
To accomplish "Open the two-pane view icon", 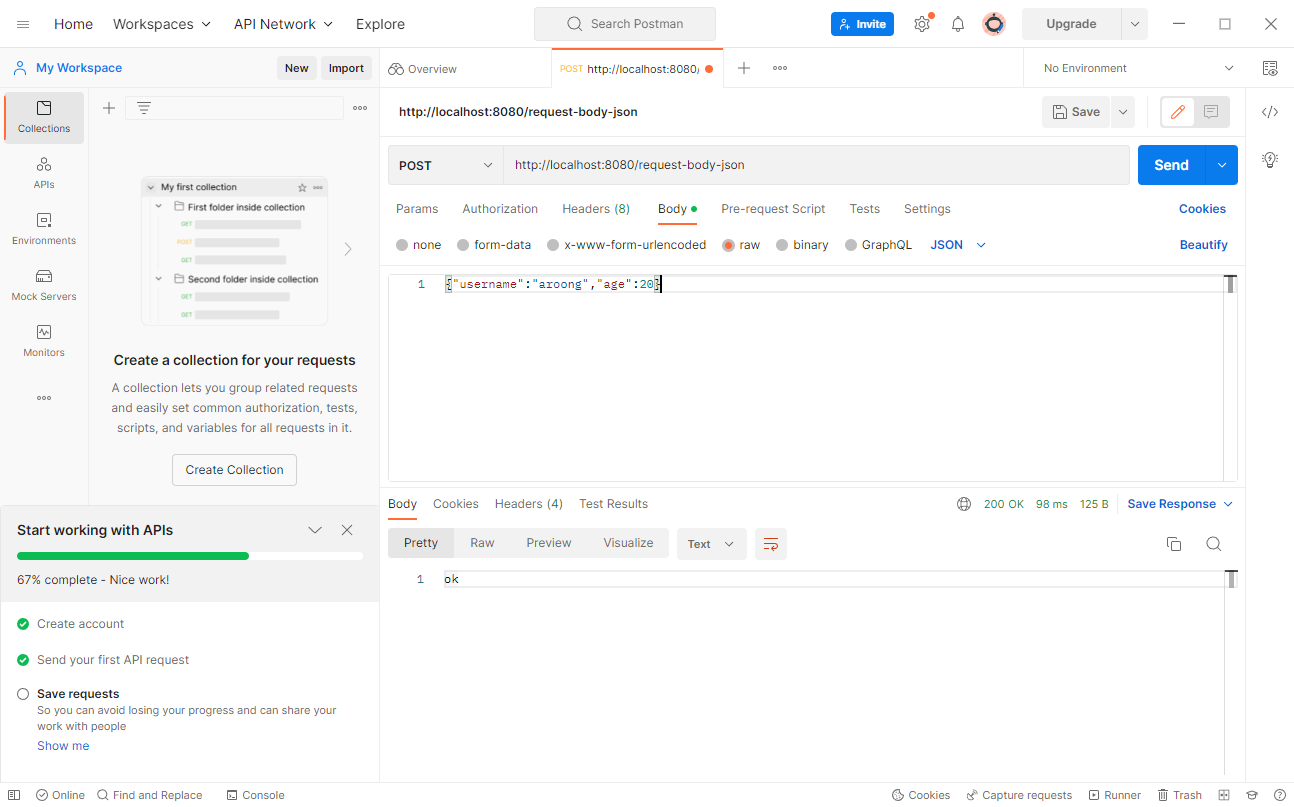I will [1224, 795].
